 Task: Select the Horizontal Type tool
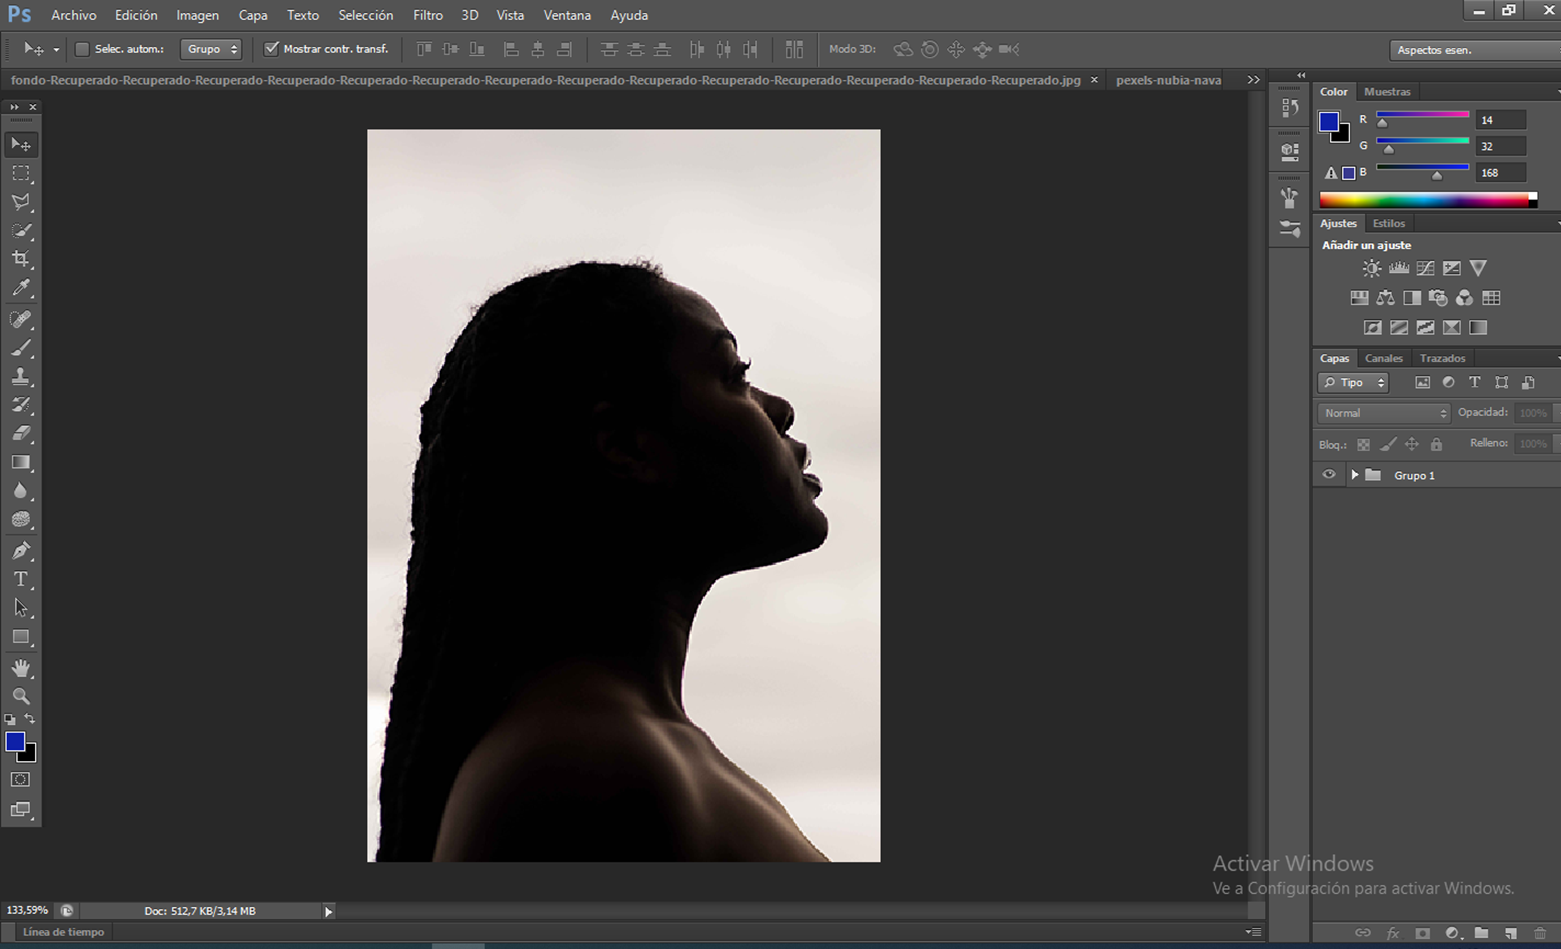(x=20, y=580)
